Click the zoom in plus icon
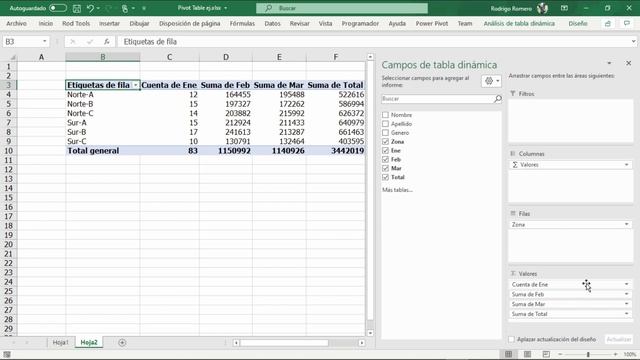The height and width of the screenshot is (360, 640). click(615, 354)
